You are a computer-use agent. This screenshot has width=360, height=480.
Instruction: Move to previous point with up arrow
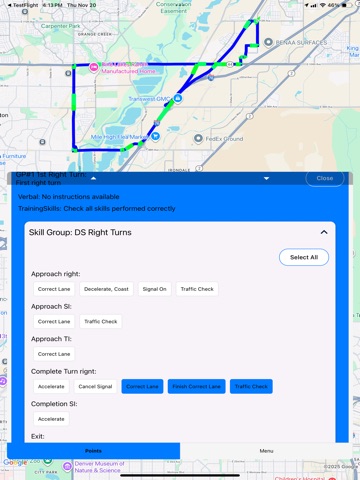pyautogui.click(x=93, y=178)
